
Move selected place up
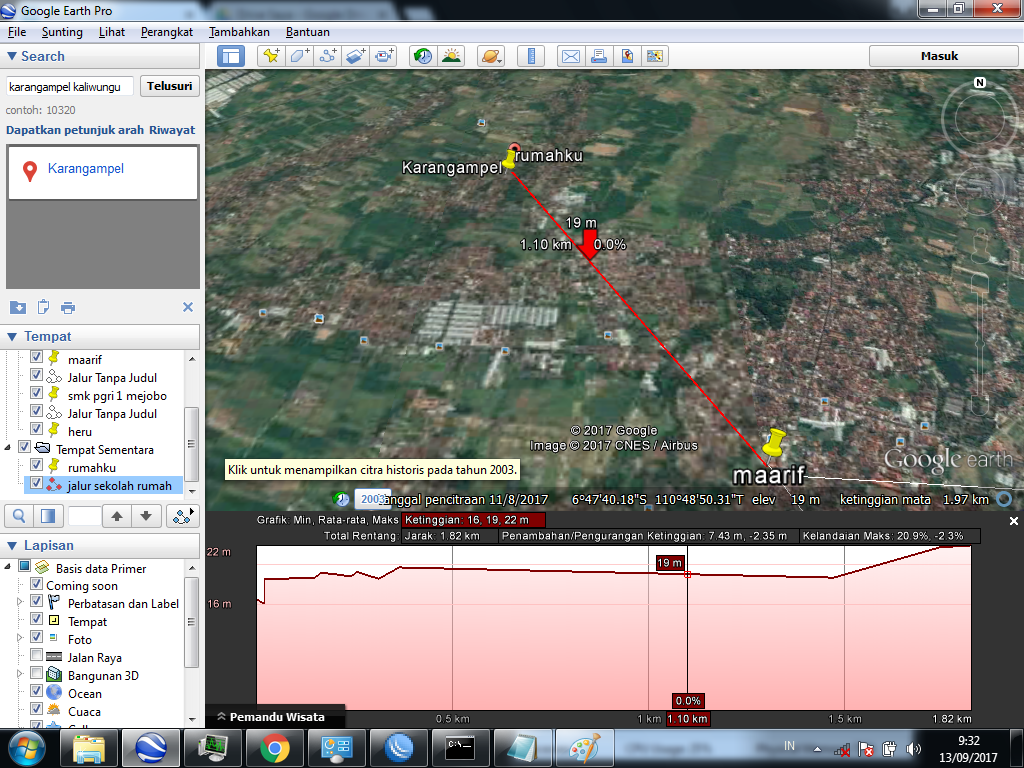pos(117,516)
